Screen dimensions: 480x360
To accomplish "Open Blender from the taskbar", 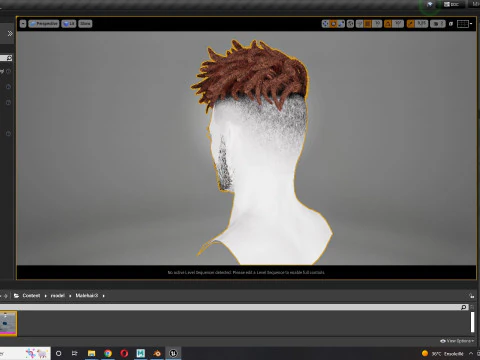I will 157,353.
